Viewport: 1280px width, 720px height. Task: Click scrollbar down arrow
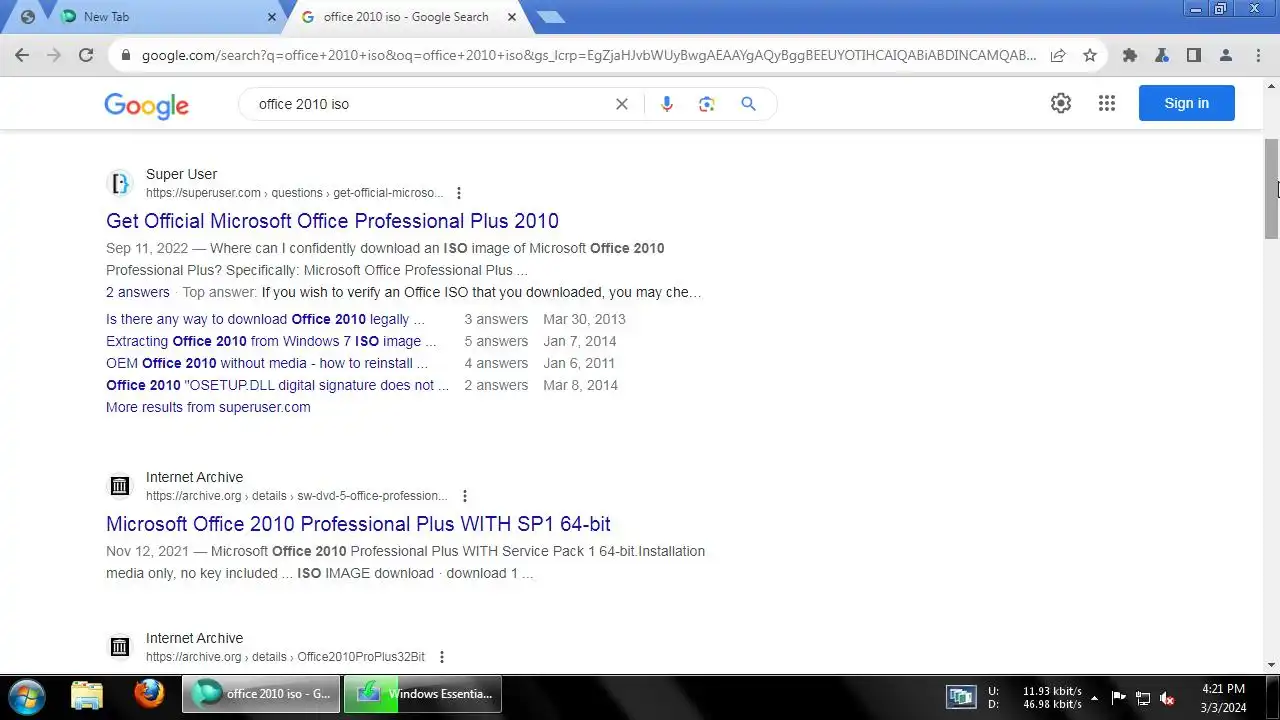click(1271, 665)
